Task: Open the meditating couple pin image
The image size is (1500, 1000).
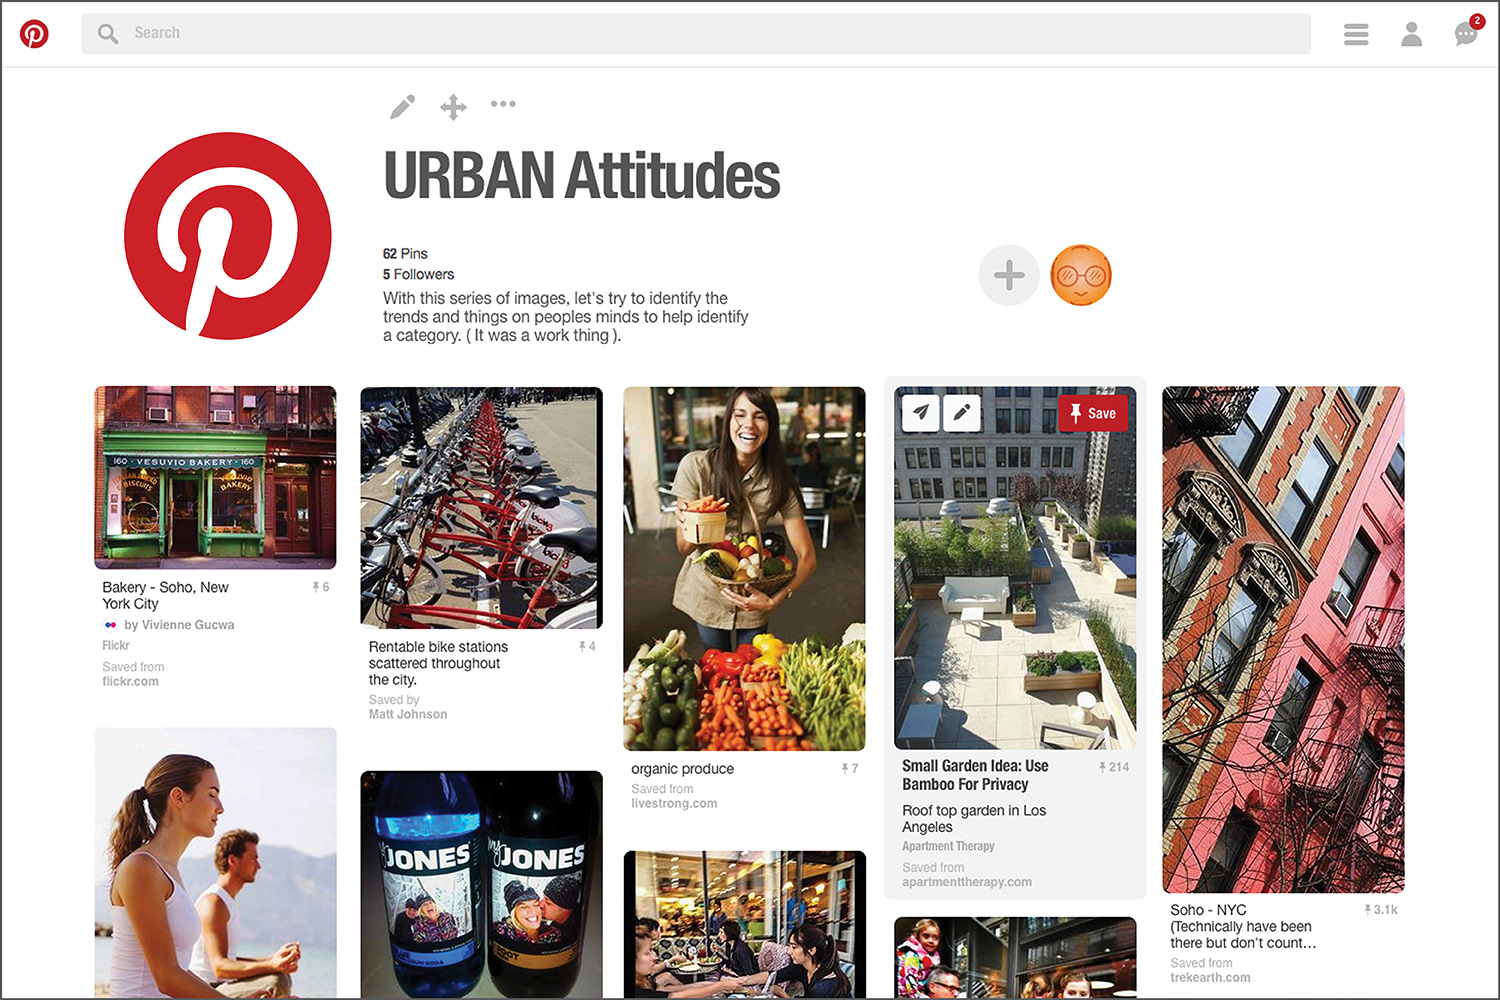Action: click(x=215, y=863)
